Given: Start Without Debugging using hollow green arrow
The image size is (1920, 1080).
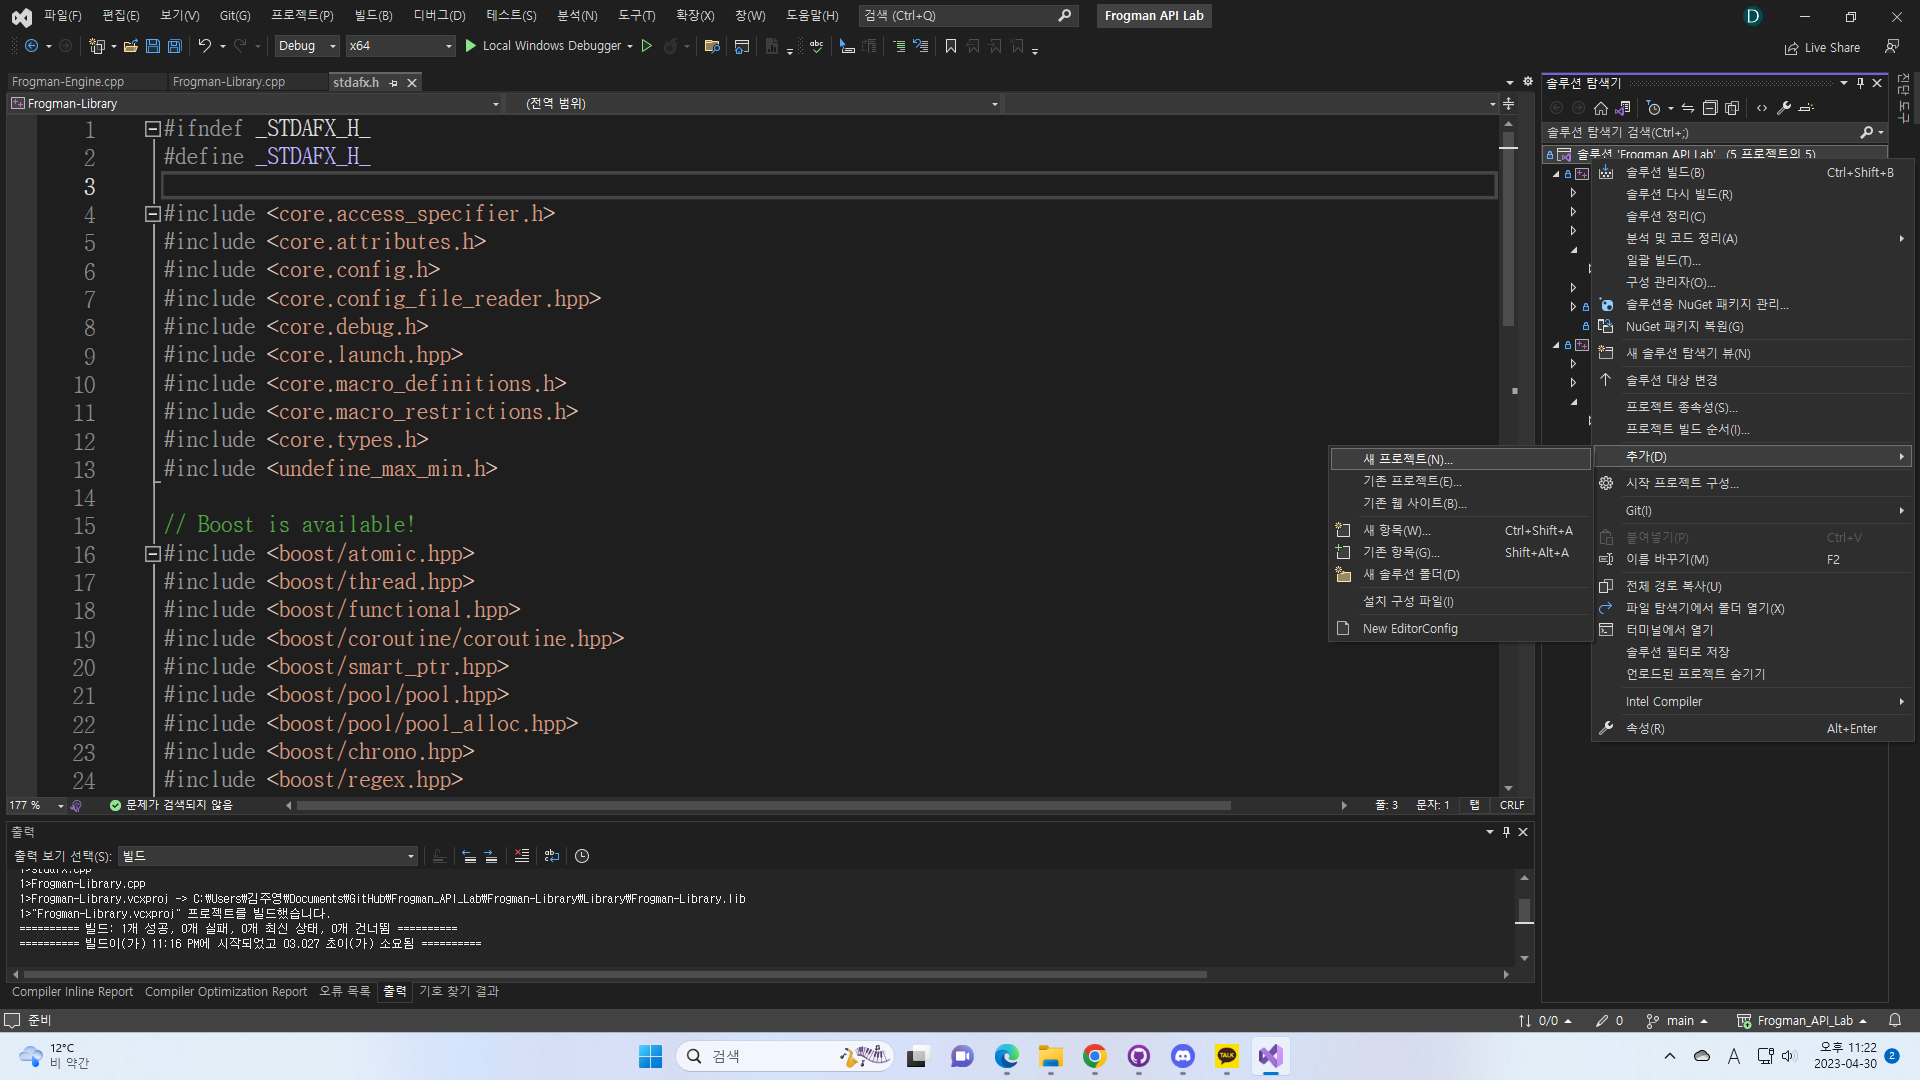Looking at the screenshot, I should point(647,46).
